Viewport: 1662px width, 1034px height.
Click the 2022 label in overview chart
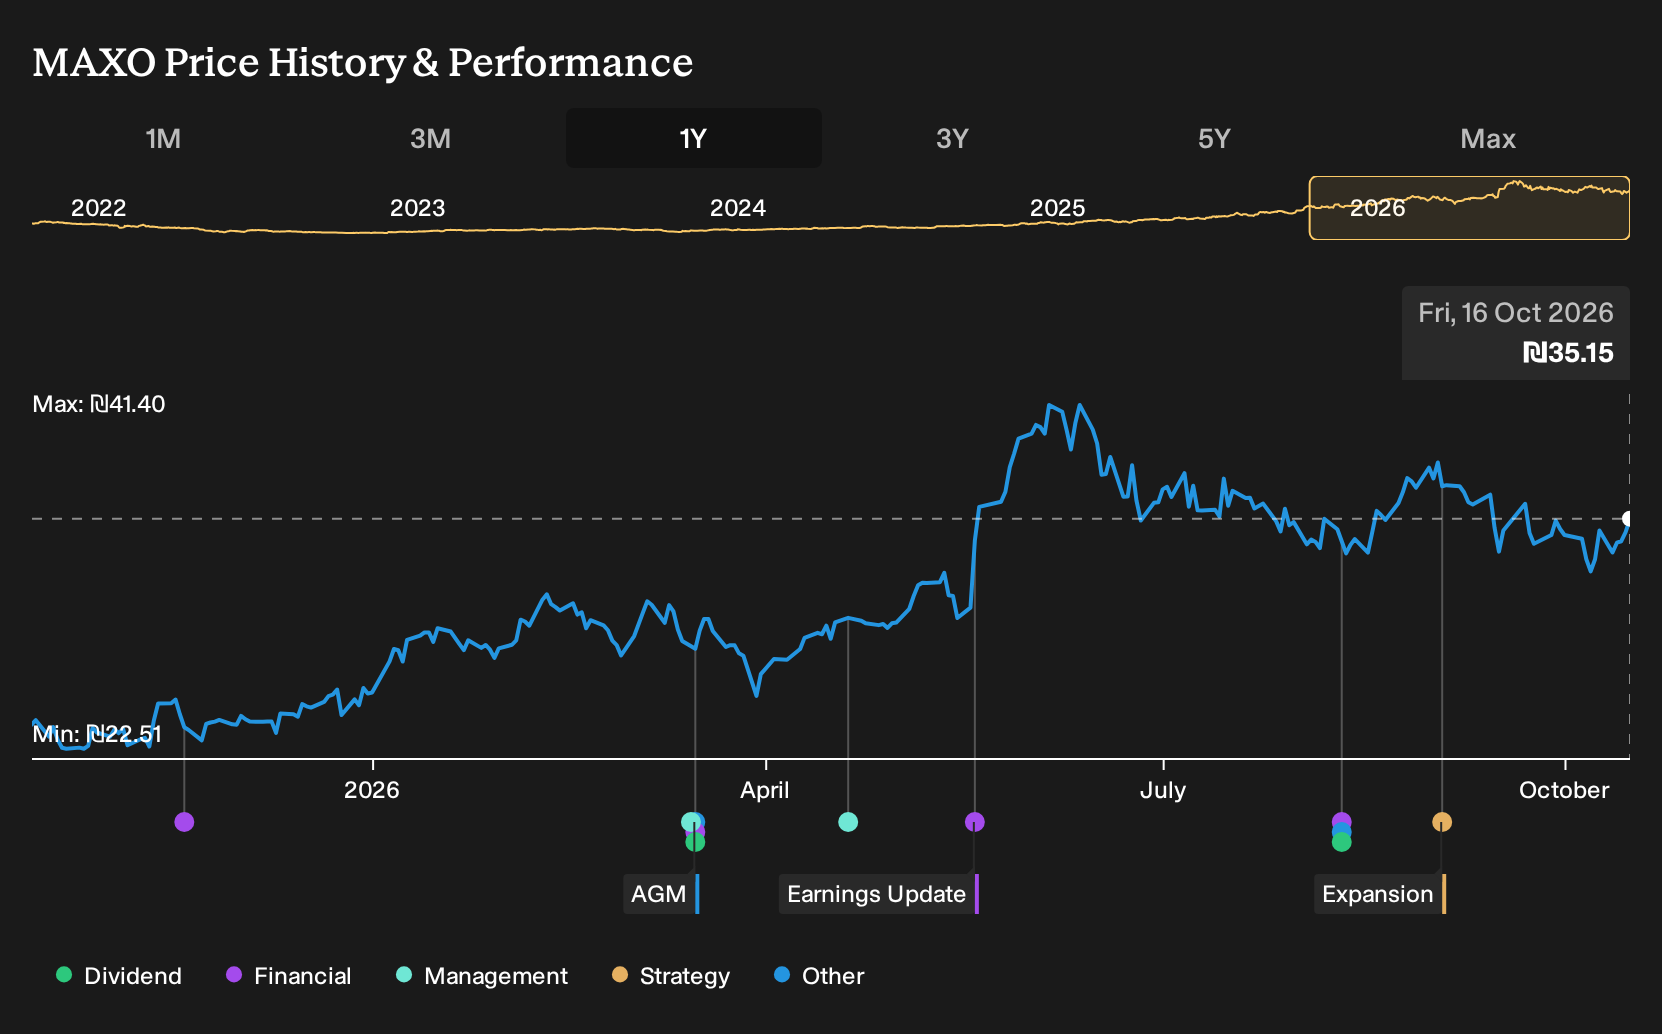click(x=98, y=208)
